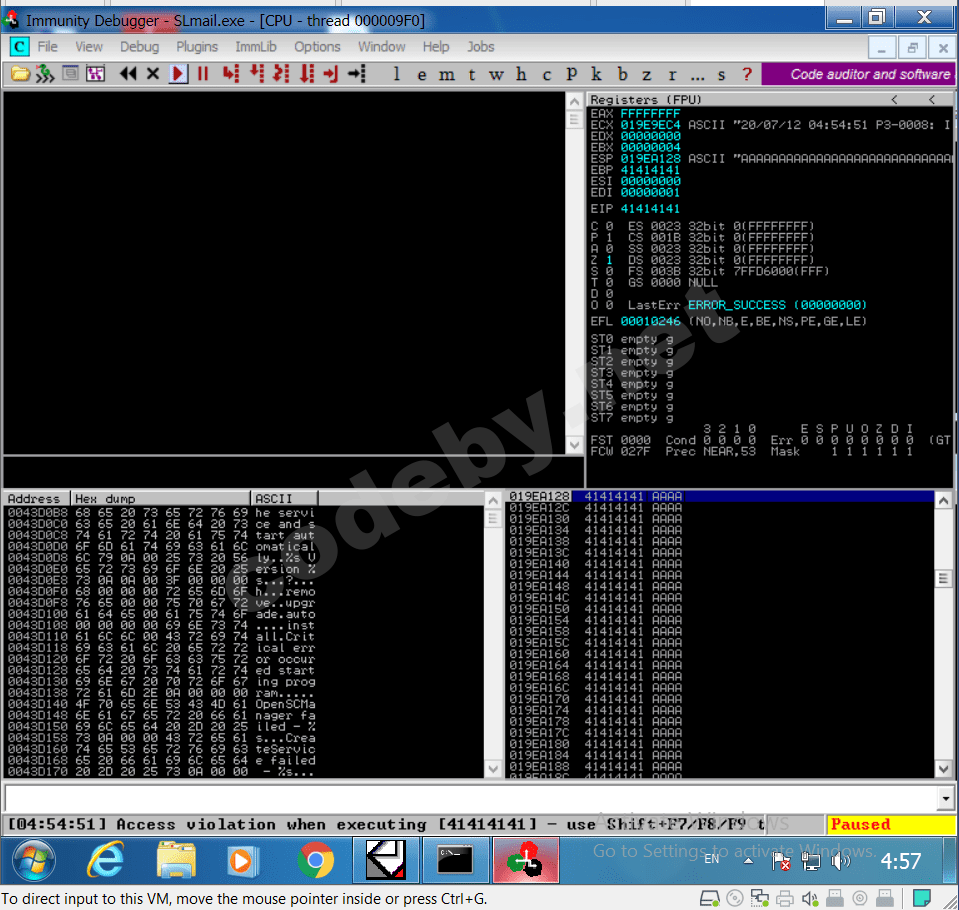Open help with the red question mark

747,74
